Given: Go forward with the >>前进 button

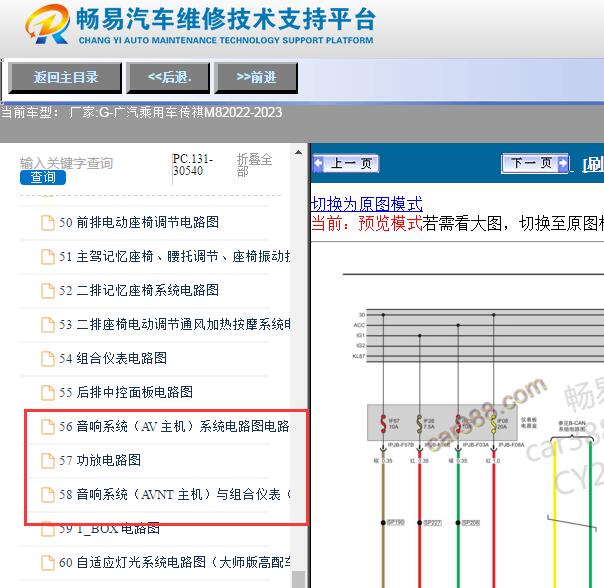Looking at the screenshot, I should point(256,77).
